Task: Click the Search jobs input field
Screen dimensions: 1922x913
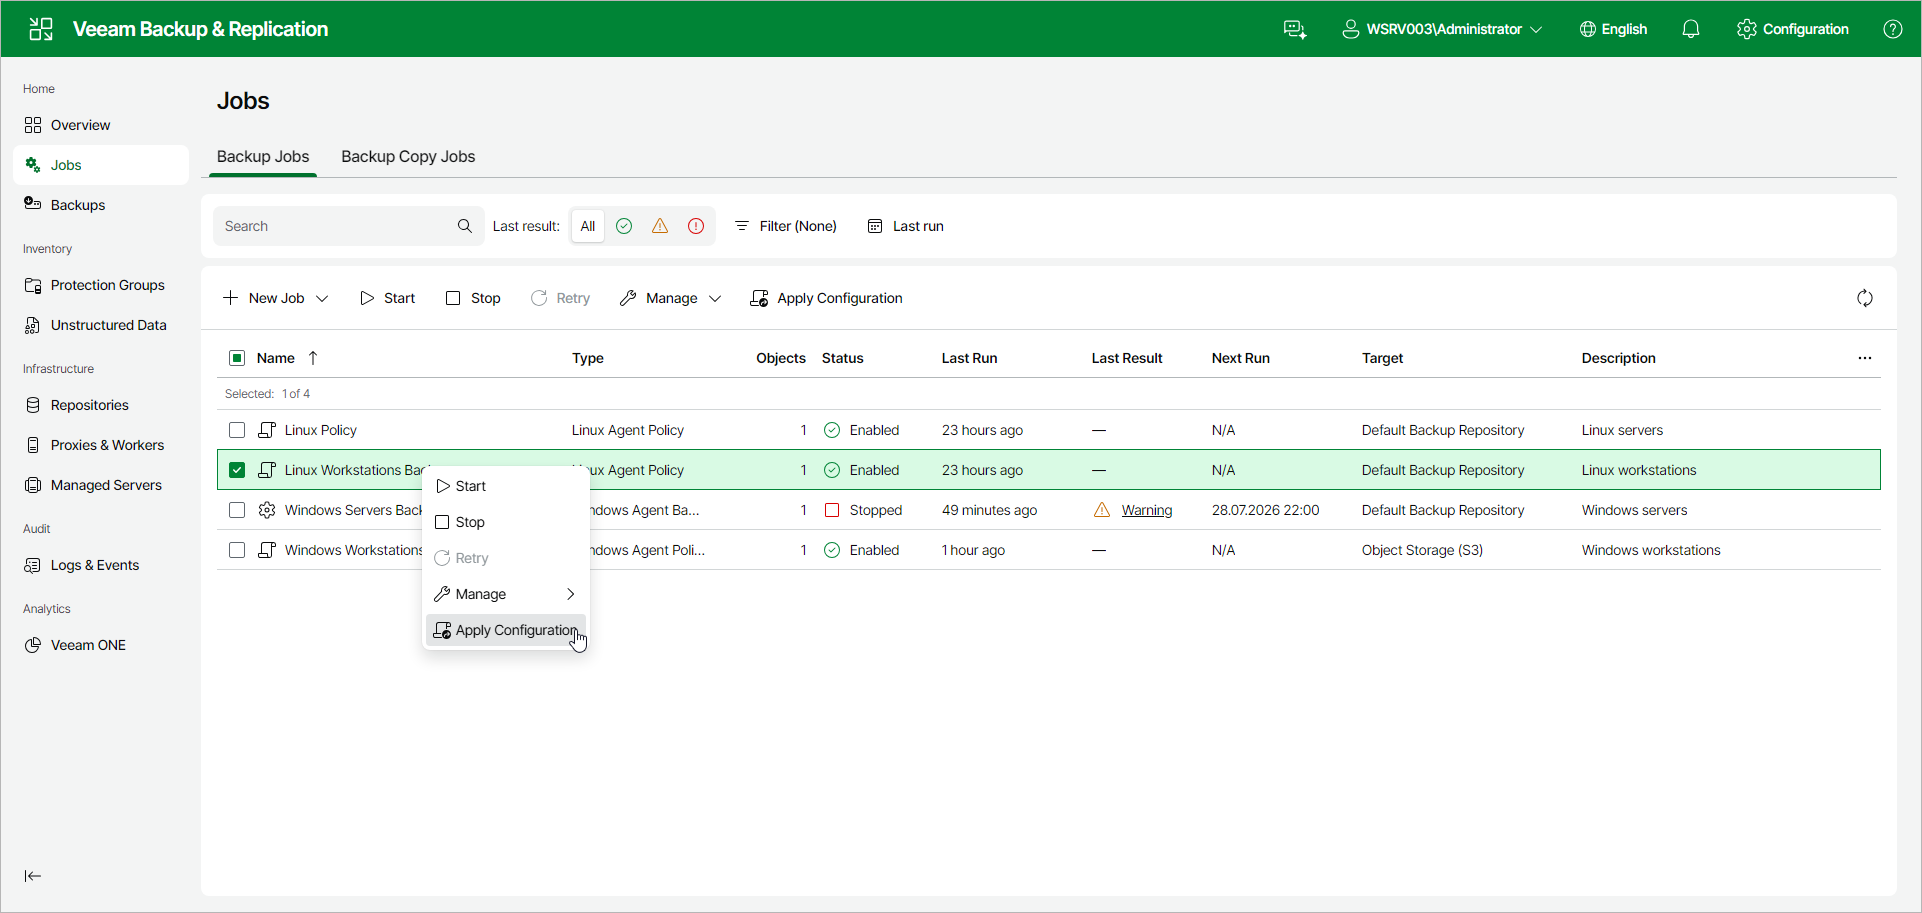Action: (349, 226)
